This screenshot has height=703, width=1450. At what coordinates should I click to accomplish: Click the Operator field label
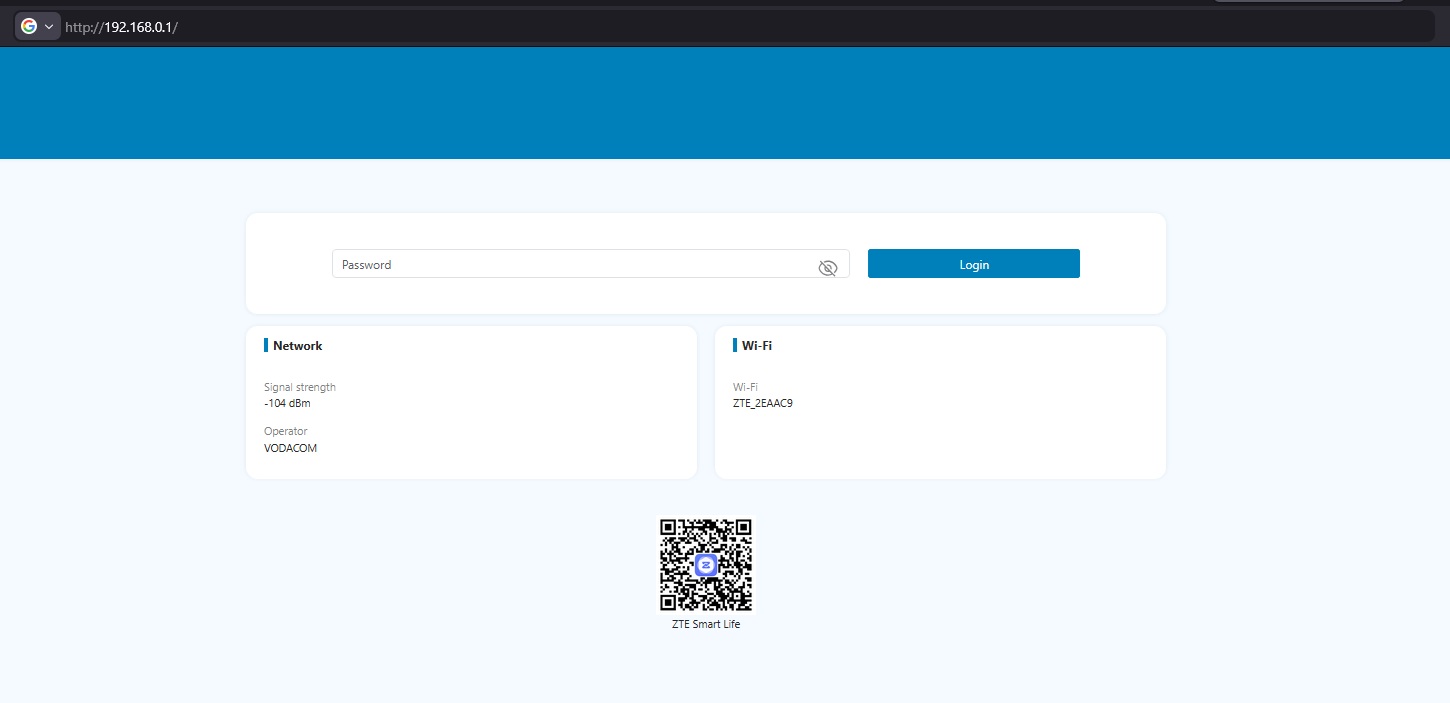coord(285,431)
